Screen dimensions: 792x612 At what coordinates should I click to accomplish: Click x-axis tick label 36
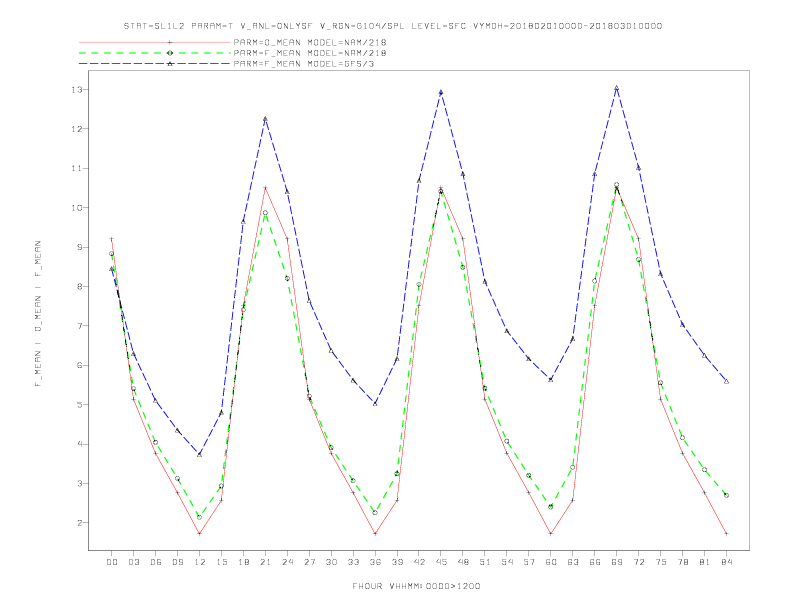pos(375,562)
